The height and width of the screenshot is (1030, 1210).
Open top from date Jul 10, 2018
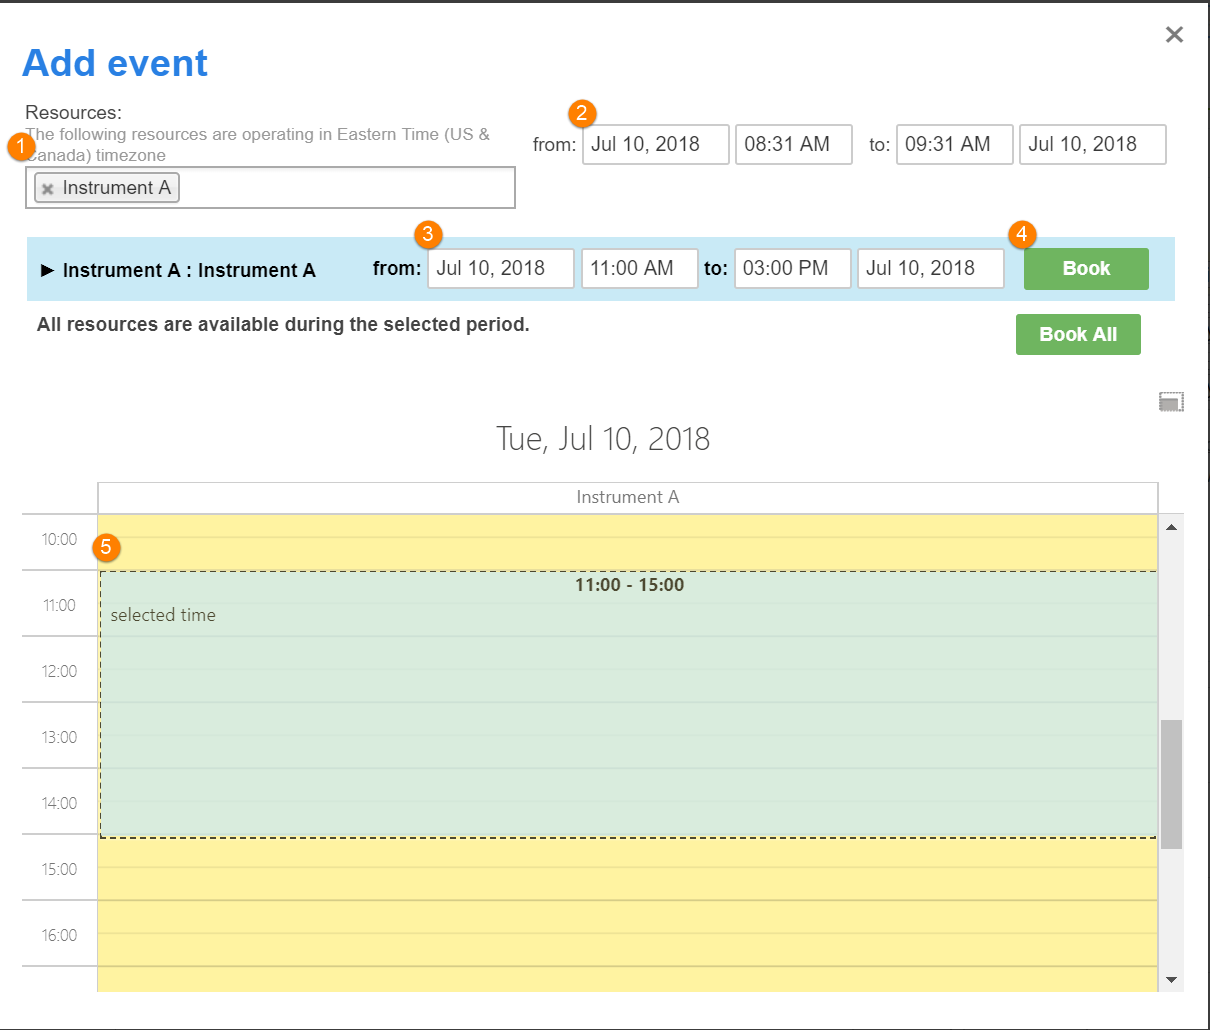(655, 144)
